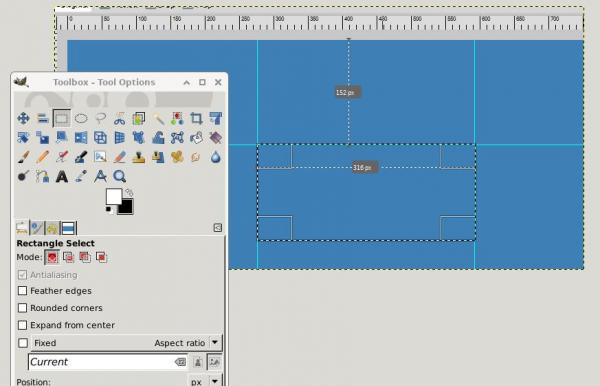The width and height of the screenshot is (600, 386).
Task: Choose the Ellipse Select tool
Action: 81,118
